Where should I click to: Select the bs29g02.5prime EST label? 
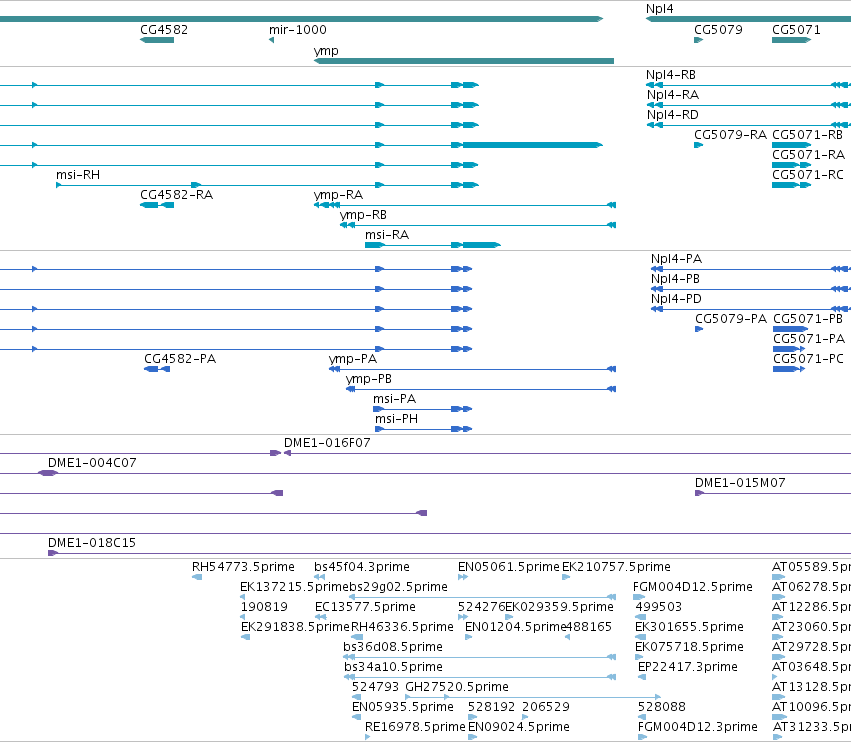click(x=398, y=587)
